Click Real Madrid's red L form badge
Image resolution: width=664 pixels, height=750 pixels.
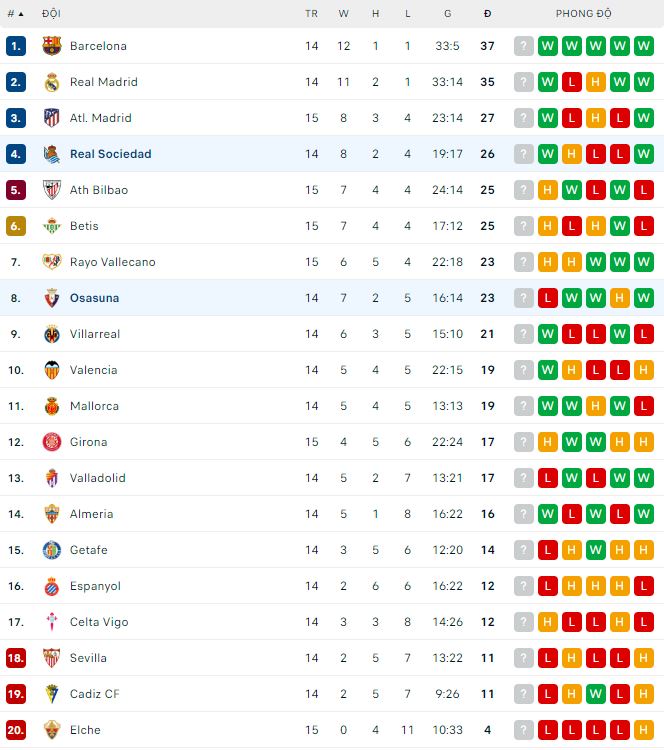(x=572, y=82)
